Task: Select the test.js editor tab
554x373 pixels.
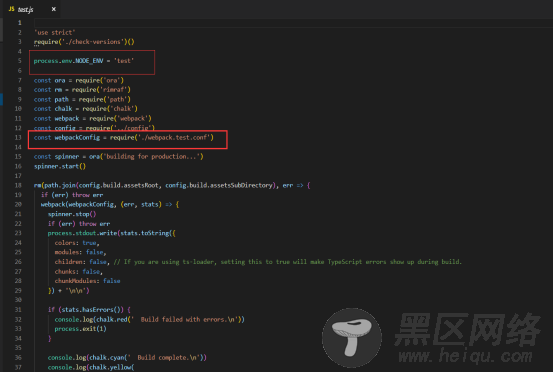Action: (32, 9)
